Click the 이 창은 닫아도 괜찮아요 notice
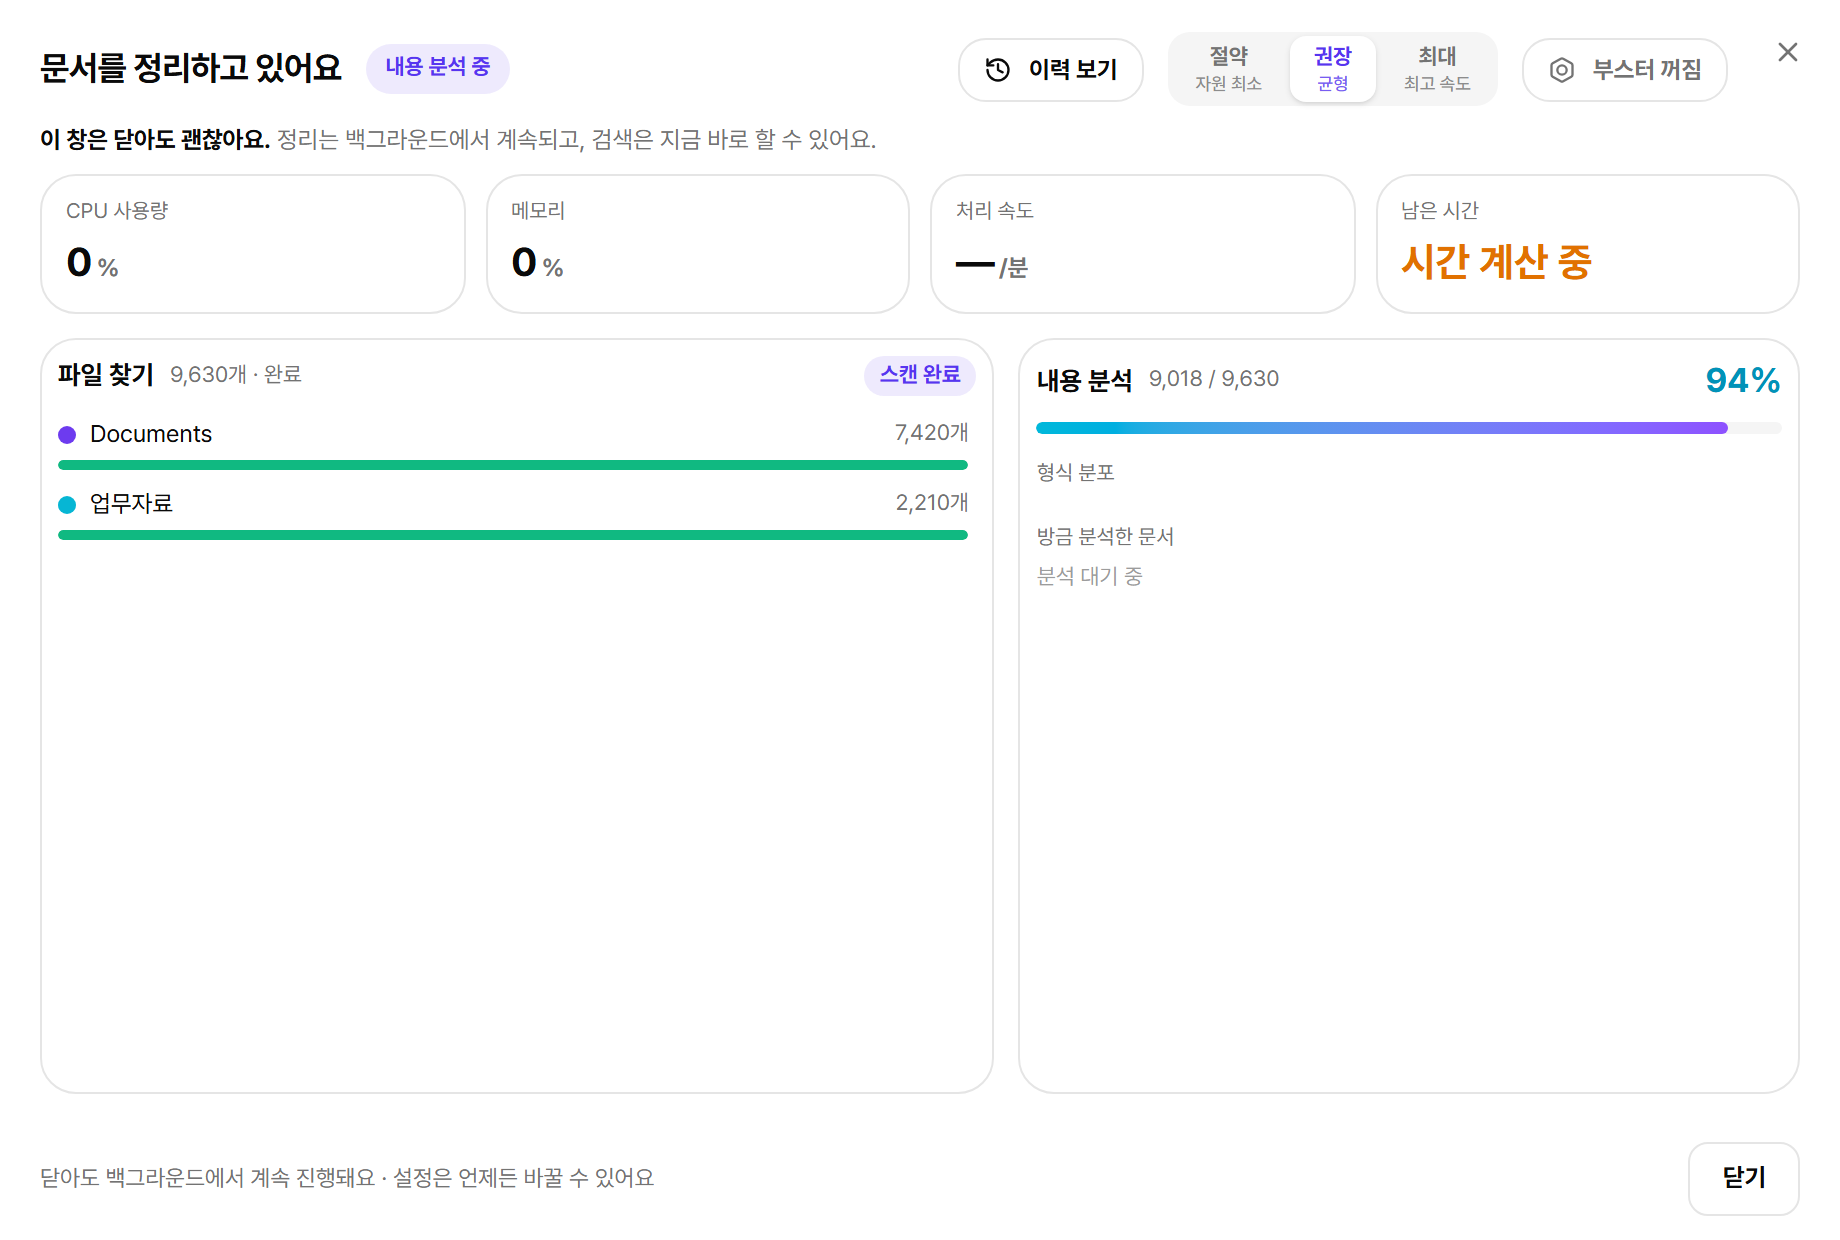Viewport: 1840px width, 1240px height. click(x=155, y=139)
